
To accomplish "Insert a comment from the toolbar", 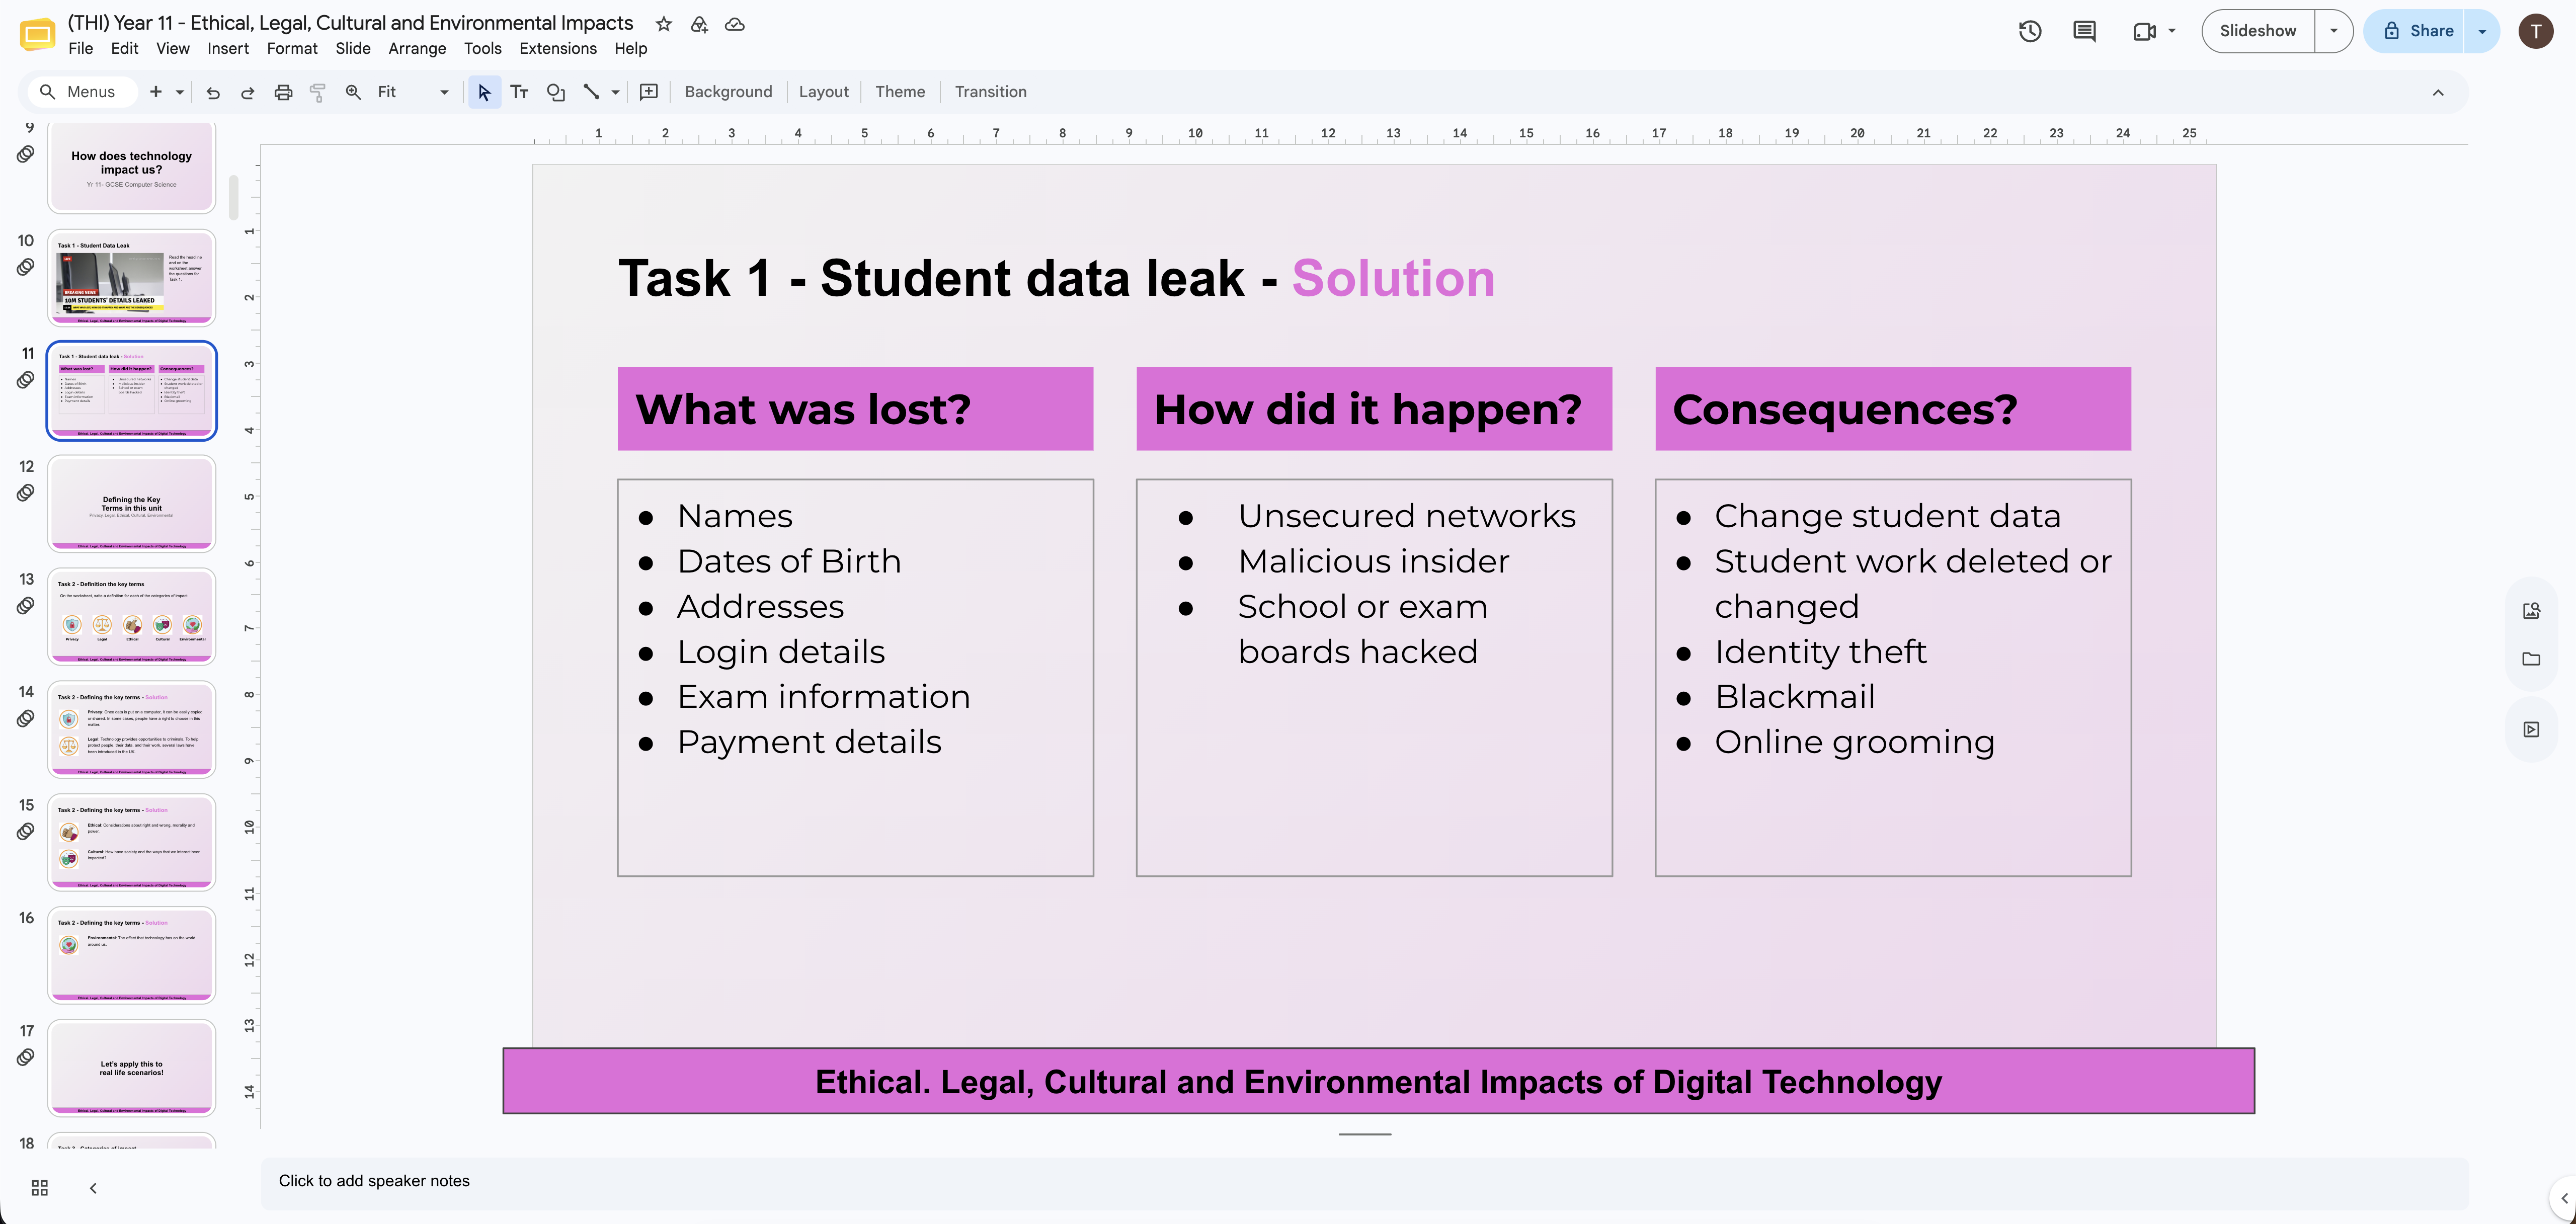I will (649, 92).
